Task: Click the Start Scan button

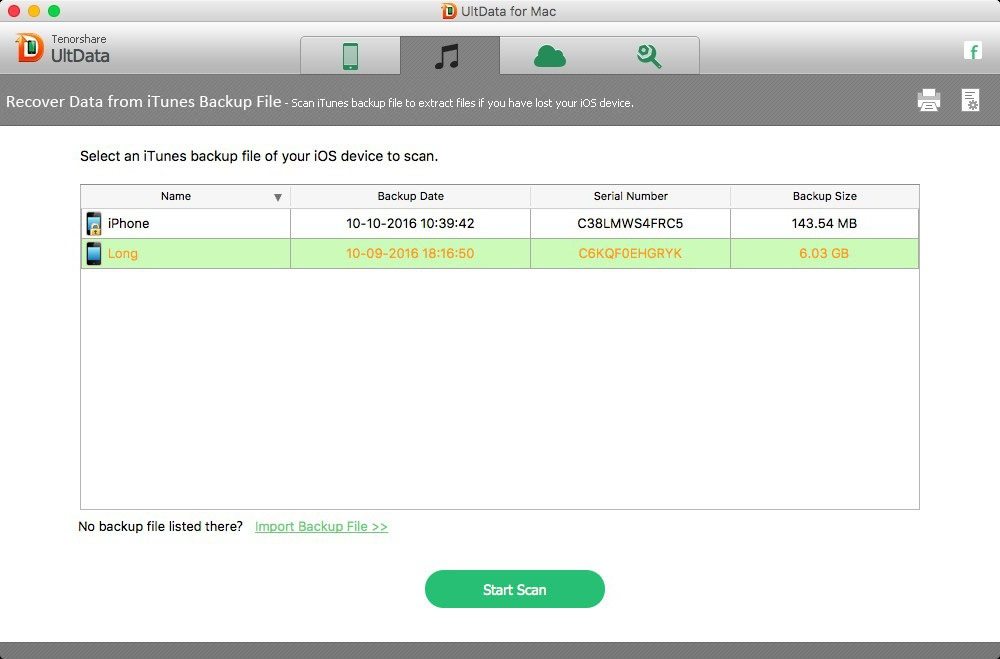Action: click(515, 589)
